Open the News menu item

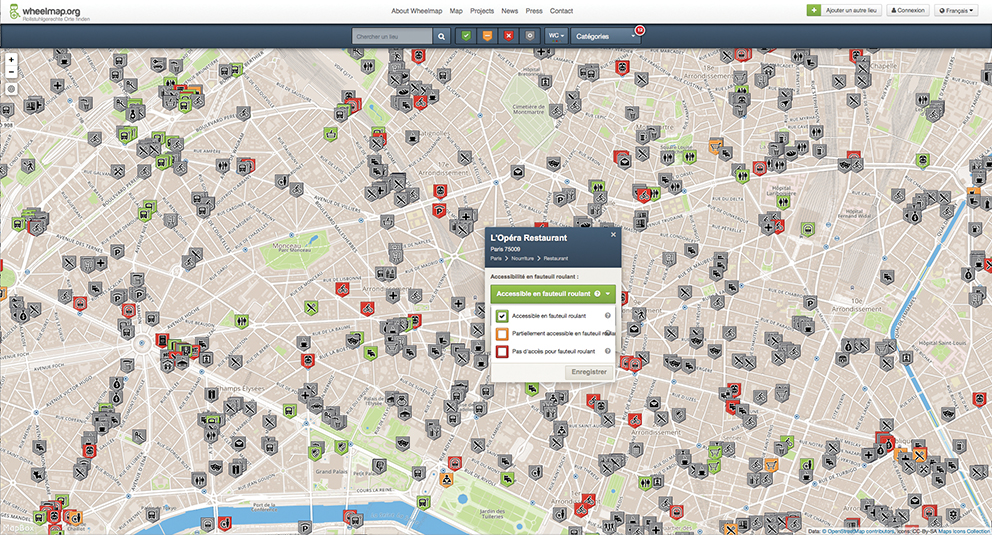point(510,11)
